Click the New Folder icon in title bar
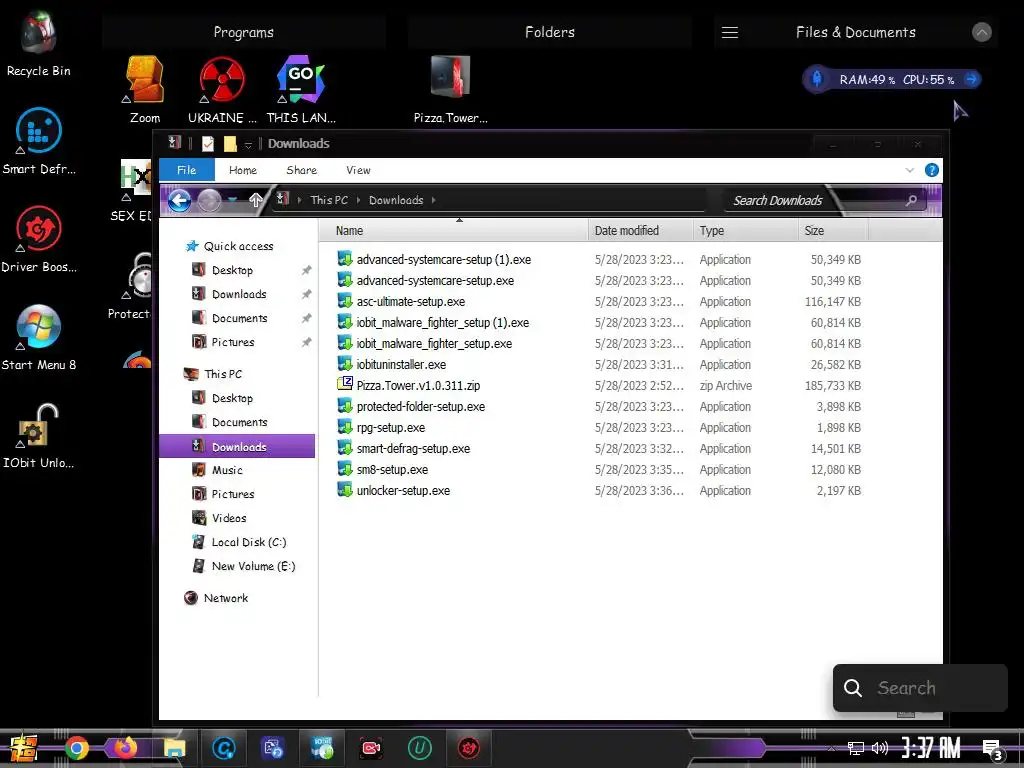 coord(230,144)
